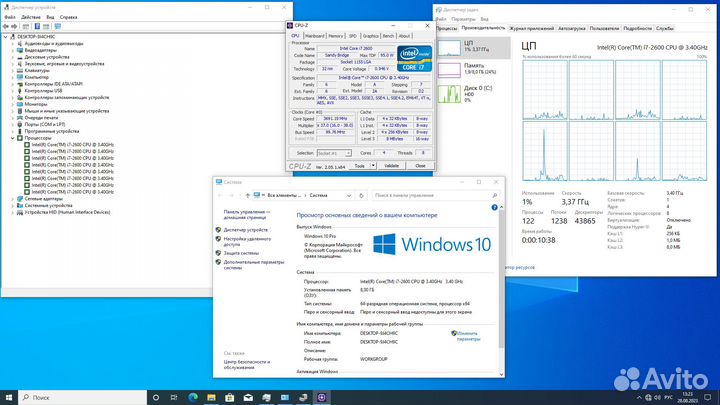720x405 pixels.
Task: Switch to the Memory tab in CPU-Z
Action: (336, 36)
